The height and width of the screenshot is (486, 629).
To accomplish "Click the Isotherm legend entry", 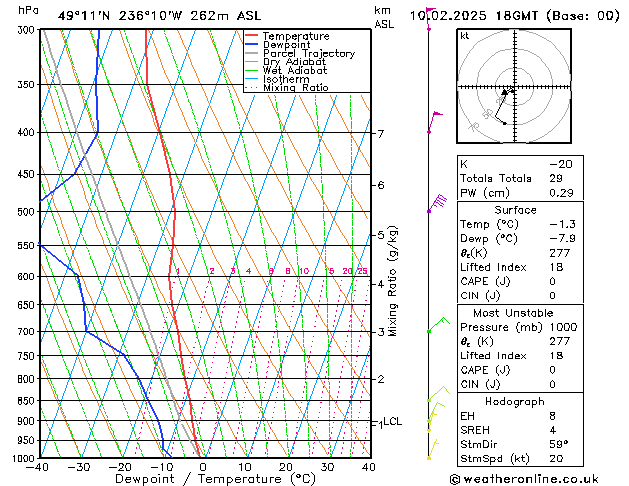I will [x=277, y=79].
